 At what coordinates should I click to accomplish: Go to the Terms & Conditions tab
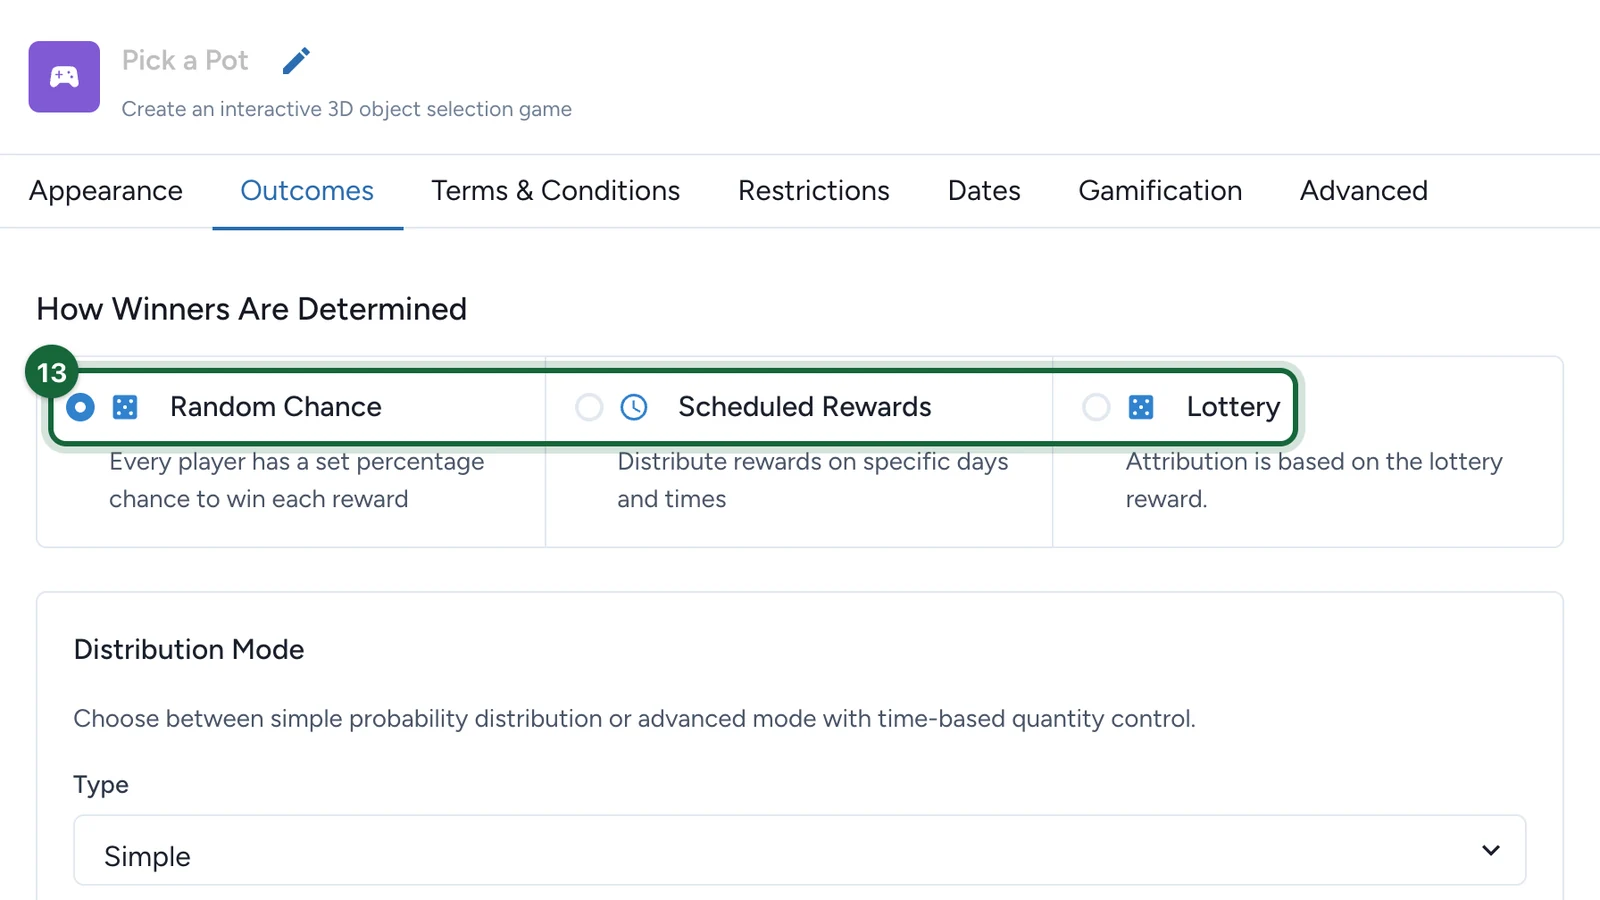pyautogui.click(x=556, y=191)
